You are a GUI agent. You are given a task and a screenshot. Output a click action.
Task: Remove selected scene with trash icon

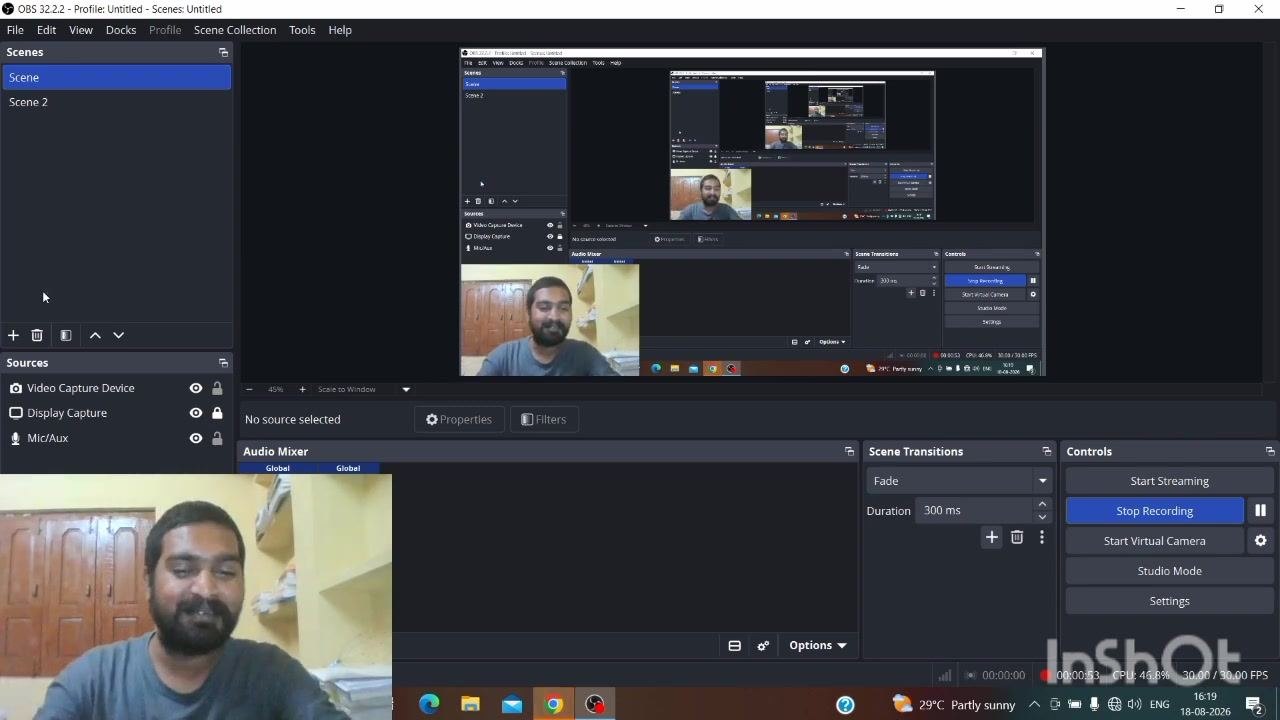(x=37, y=336)
